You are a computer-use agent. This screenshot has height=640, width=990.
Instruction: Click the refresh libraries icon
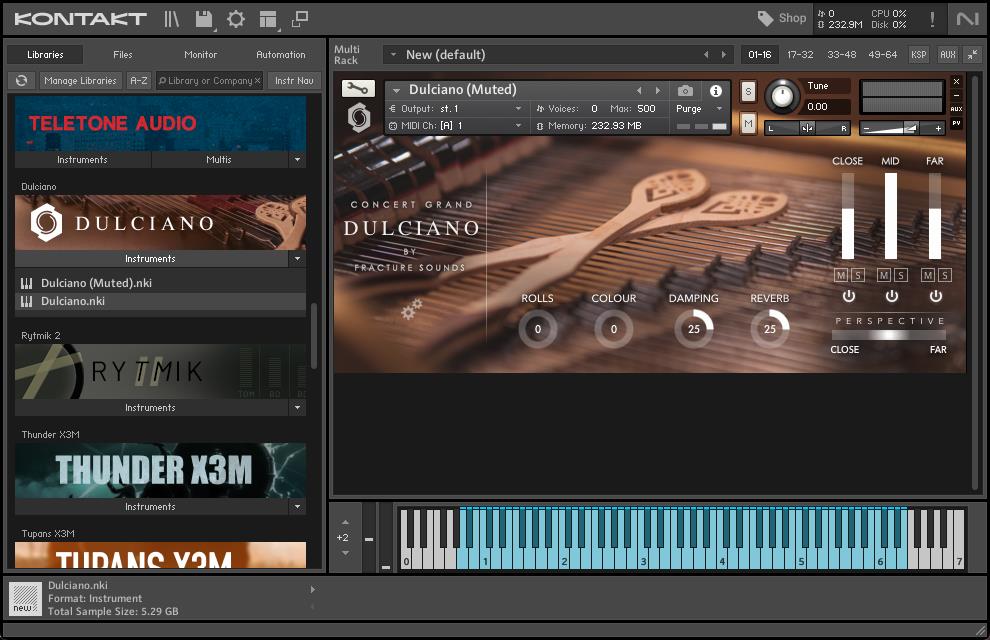[x=21, y=81]
